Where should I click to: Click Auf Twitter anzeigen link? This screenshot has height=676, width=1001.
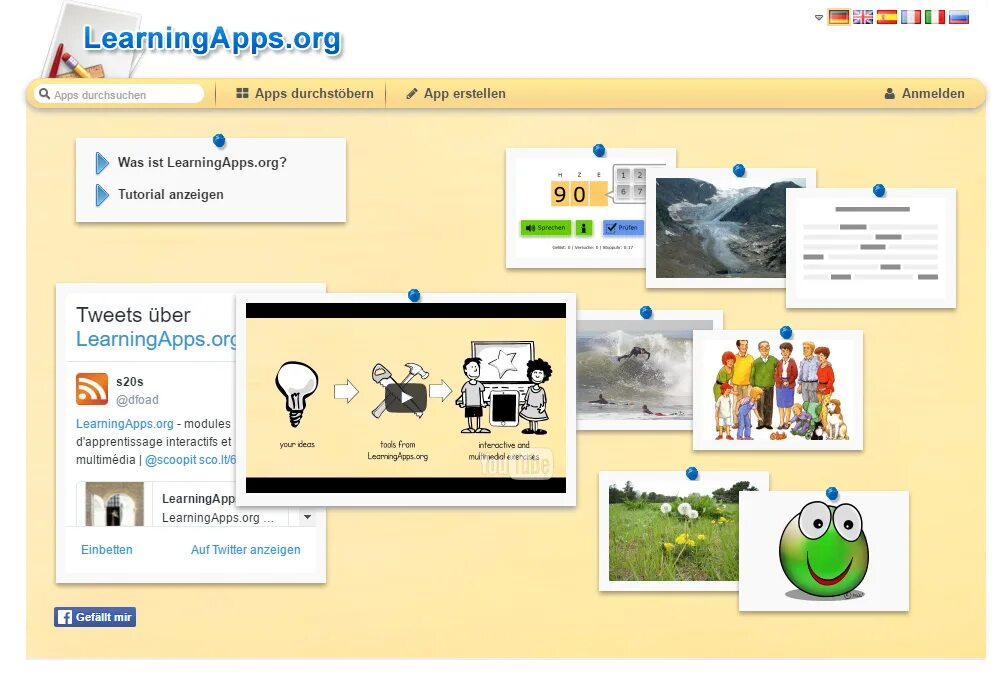tap(246, 550)
